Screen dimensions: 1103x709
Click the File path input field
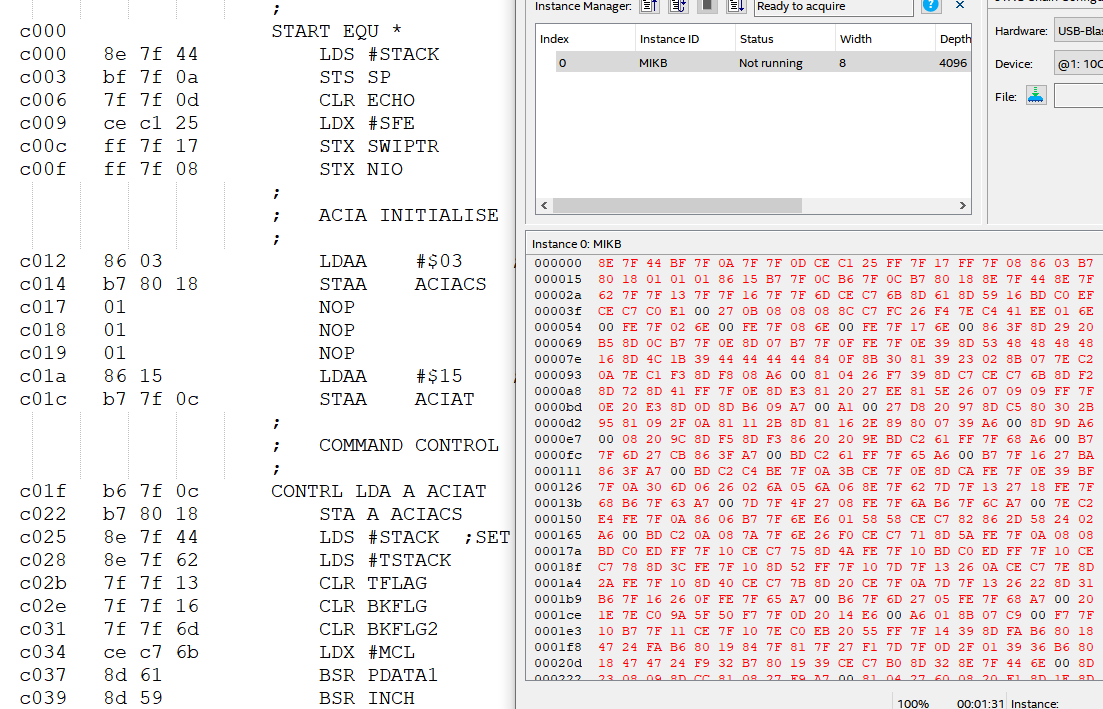point(1078,96)
